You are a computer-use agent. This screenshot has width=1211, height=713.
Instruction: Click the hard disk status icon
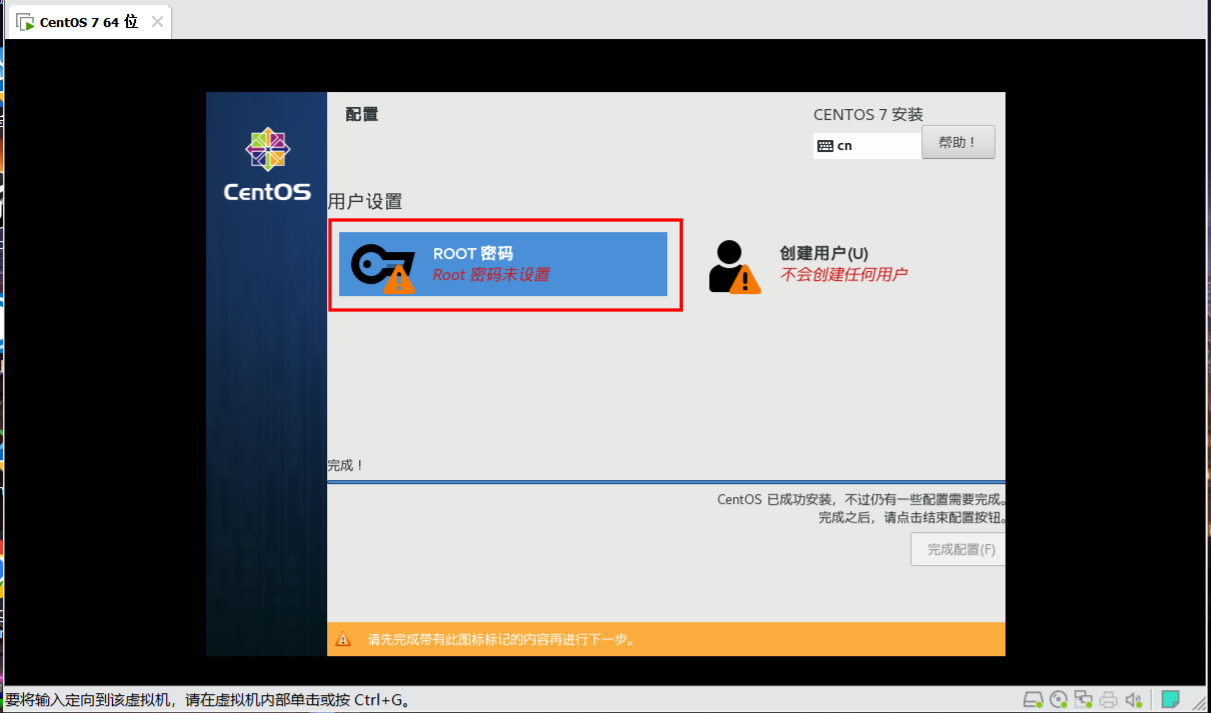pyautogui.click(x=1033, y=699)
